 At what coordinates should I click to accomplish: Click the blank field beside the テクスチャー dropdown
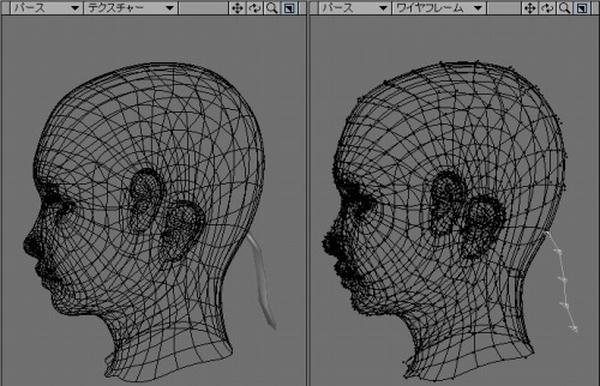tap(203, 8)
